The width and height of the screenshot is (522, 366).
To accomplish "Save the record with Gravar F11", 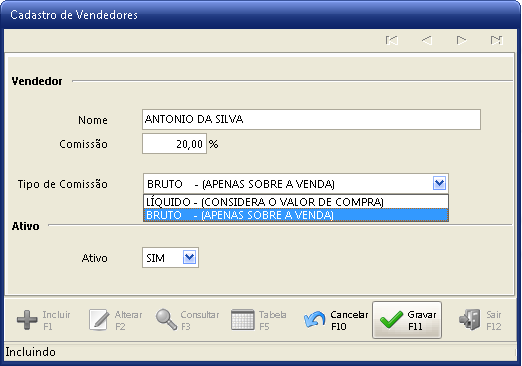I will 407,320.
